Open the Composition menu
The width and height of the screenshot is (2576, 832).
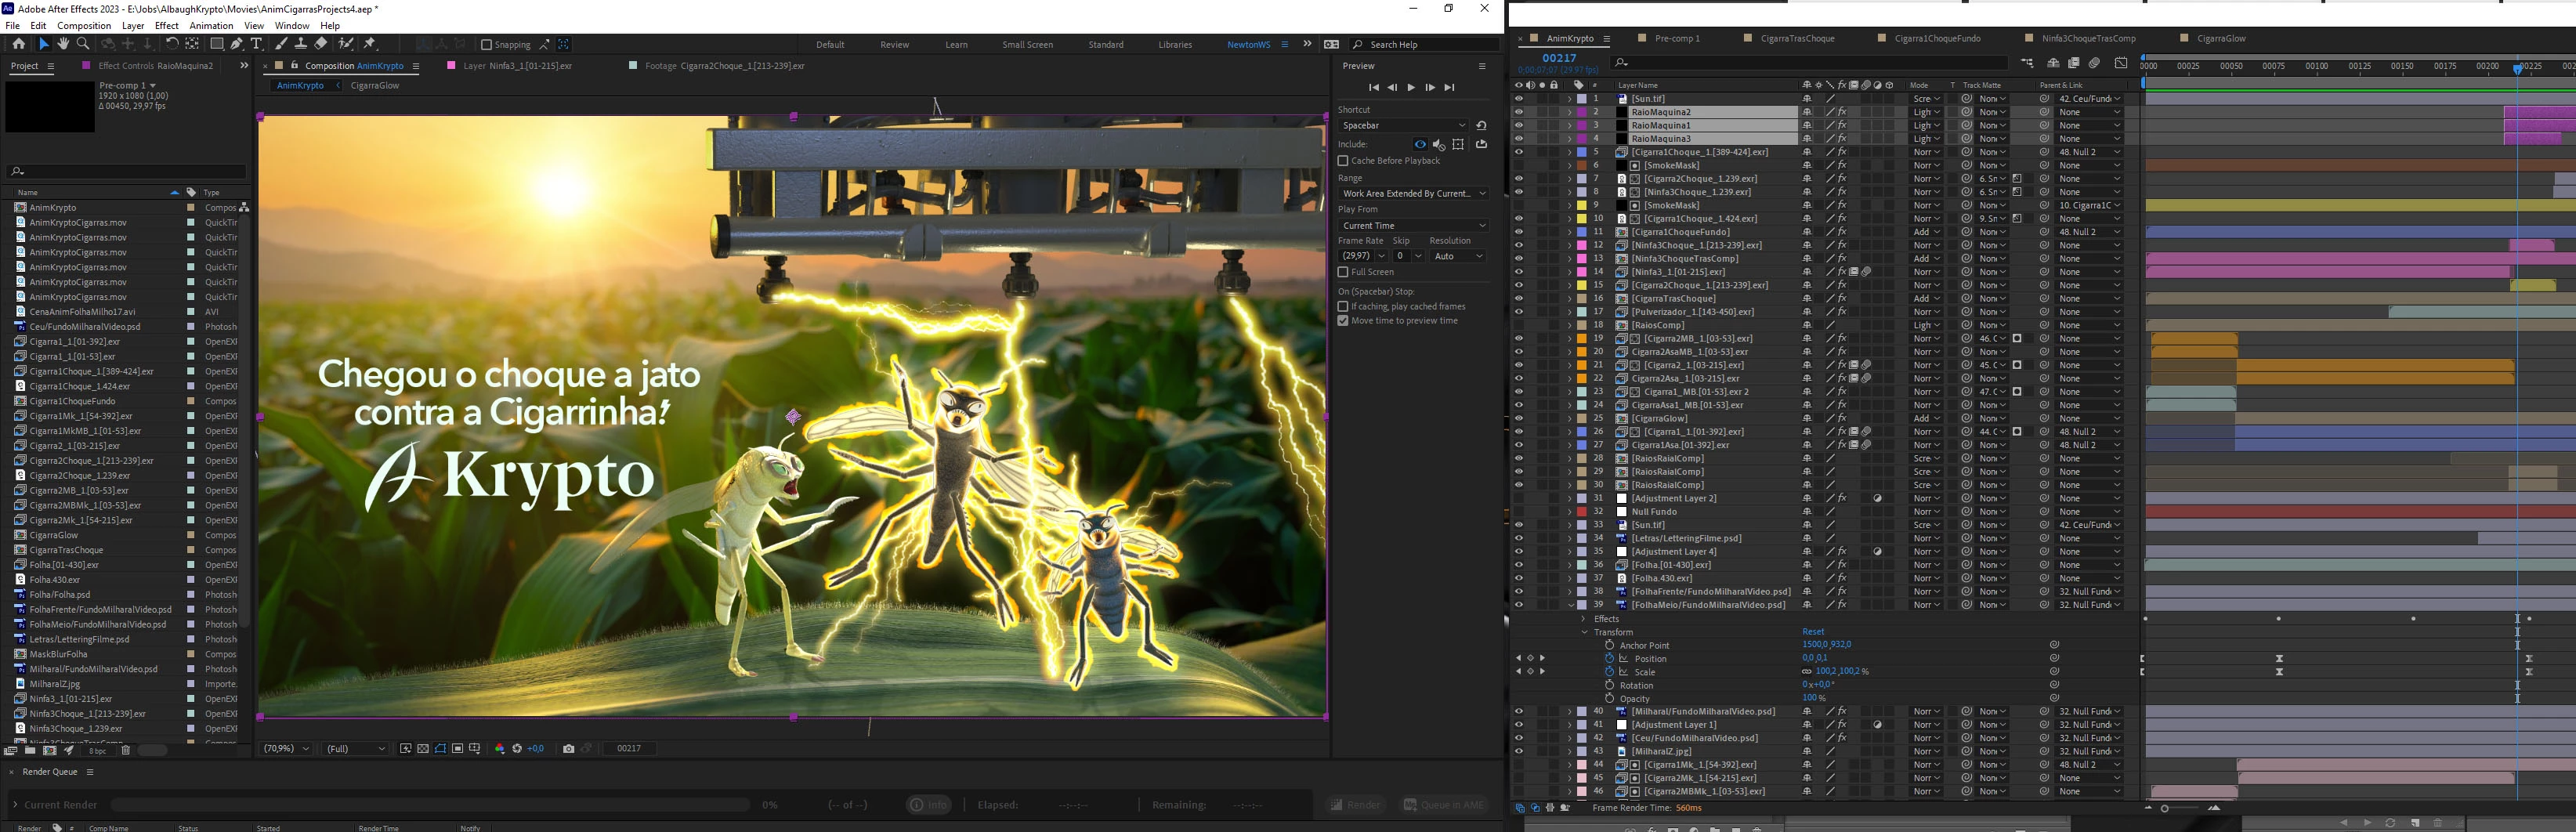click(84, 25)
